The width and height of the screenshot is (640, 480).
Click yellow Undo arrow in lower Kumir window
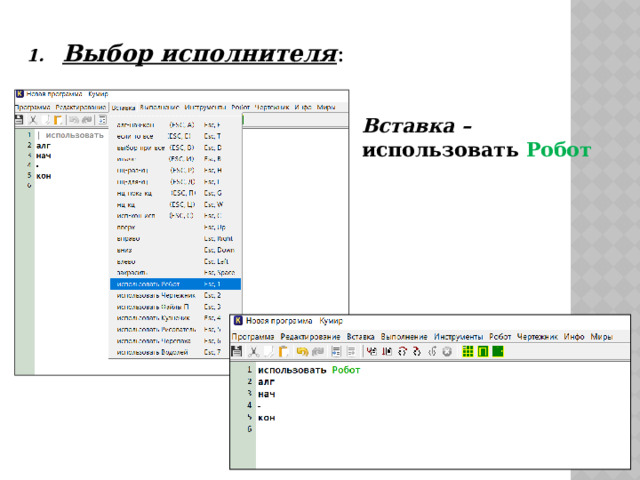tap(302, 351)
